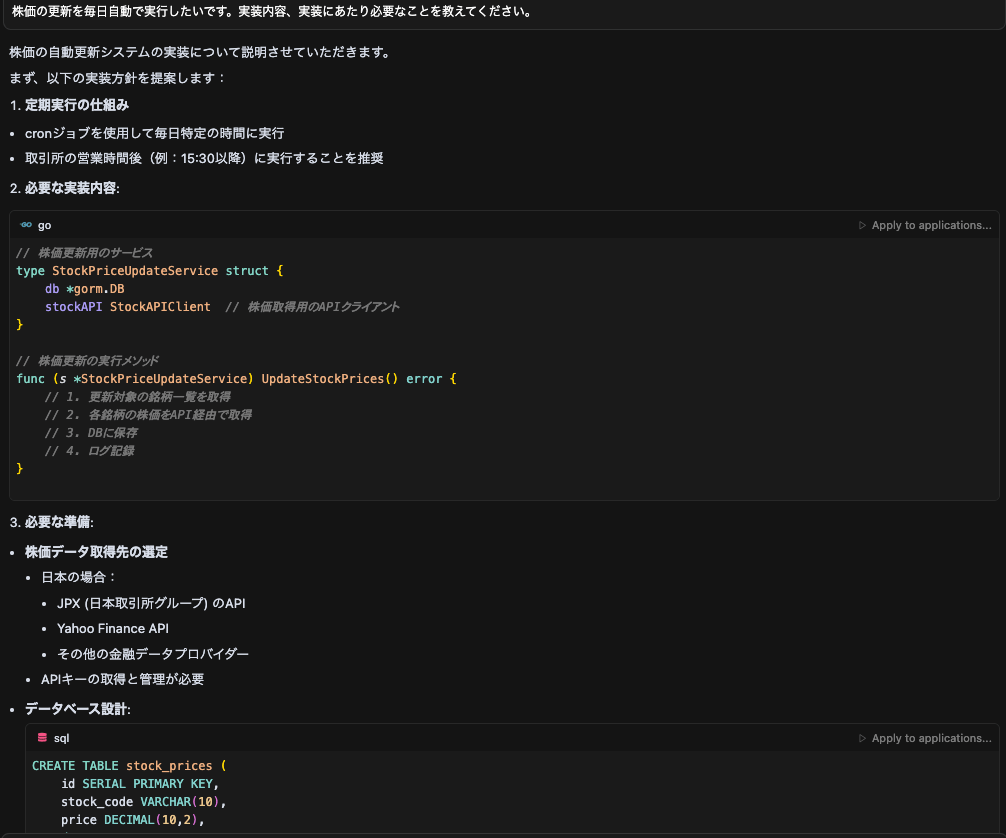Apply the Go code to applications
The image size is (1006, 838).
point(930,226)
